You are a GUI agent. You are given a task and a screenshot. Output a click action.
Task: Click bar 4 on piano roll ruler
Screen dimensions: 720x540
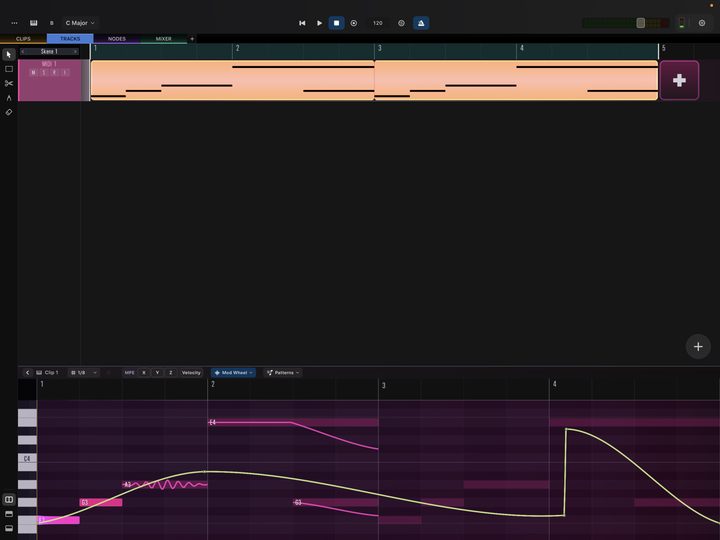tap(554, 384)
